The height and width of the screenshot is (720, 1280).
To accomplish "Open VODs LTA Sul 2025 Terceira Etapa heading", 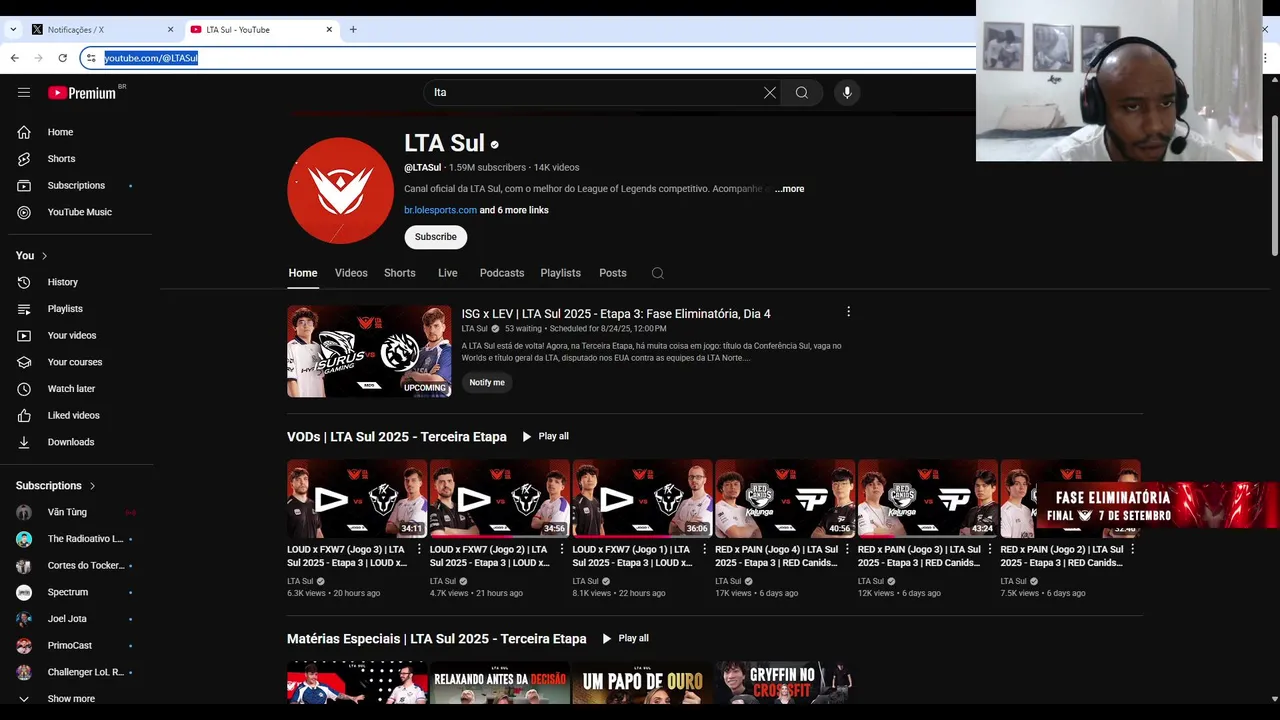I will pyautogui.click(x=397, y=437).
